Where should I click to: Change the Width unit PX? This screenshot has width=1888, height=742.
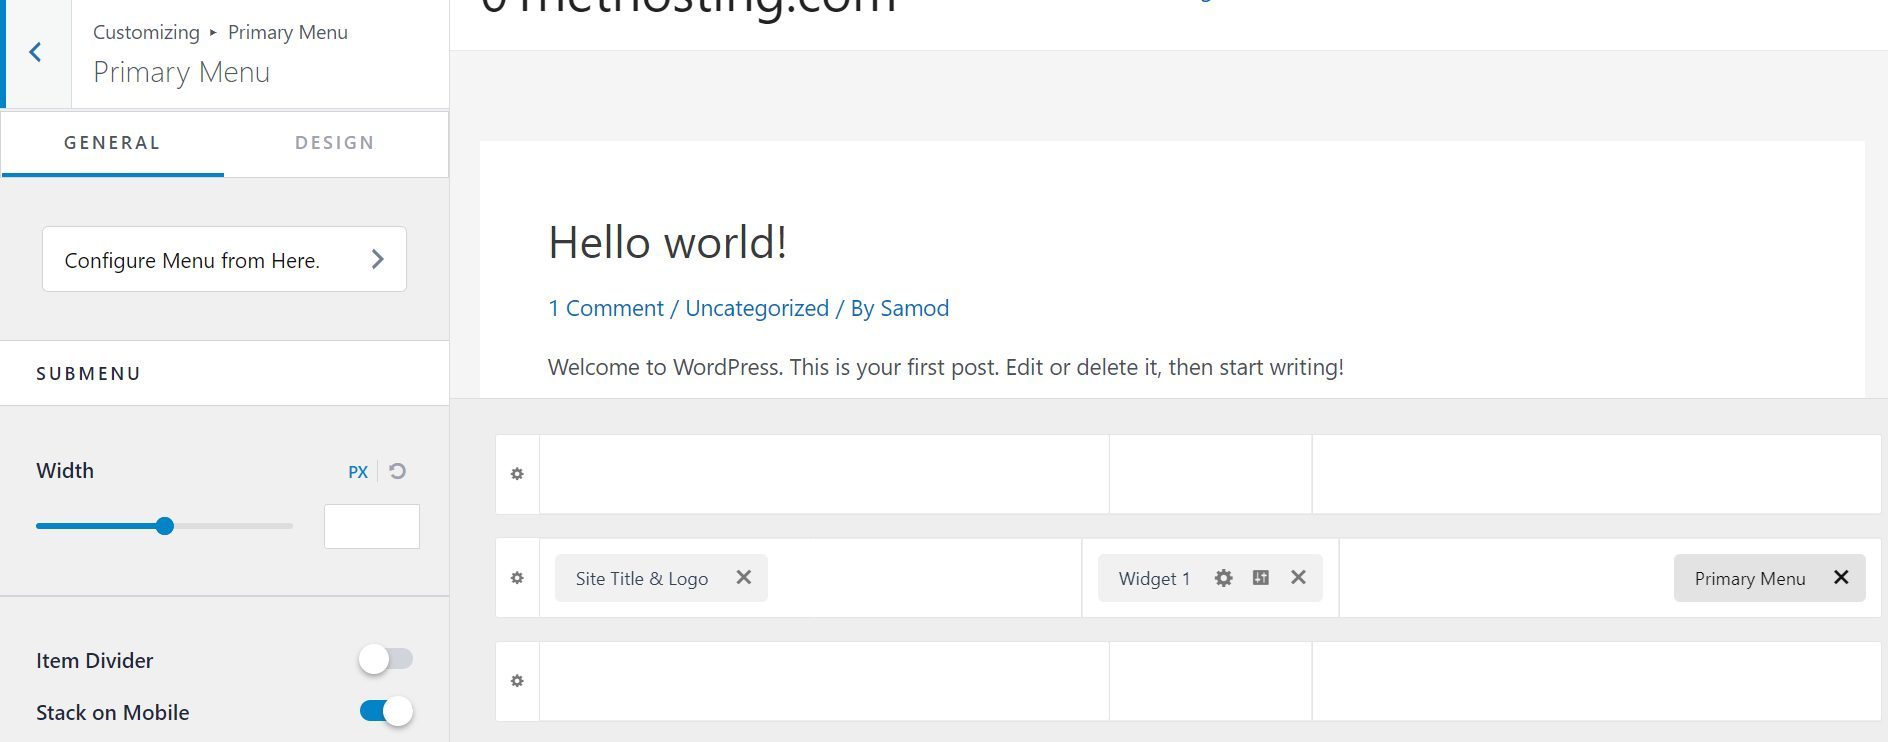coord(358,472)
